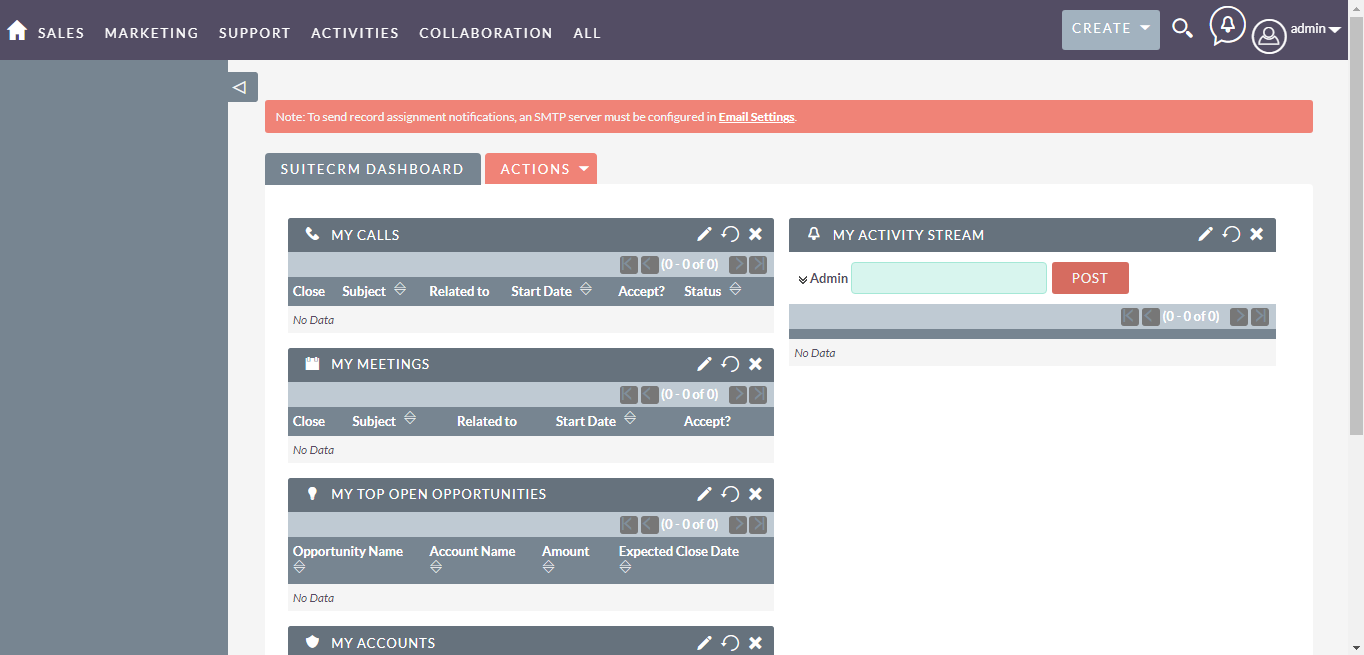Open the notifications bell
1364x655 pixels.
pos(1227,28)
